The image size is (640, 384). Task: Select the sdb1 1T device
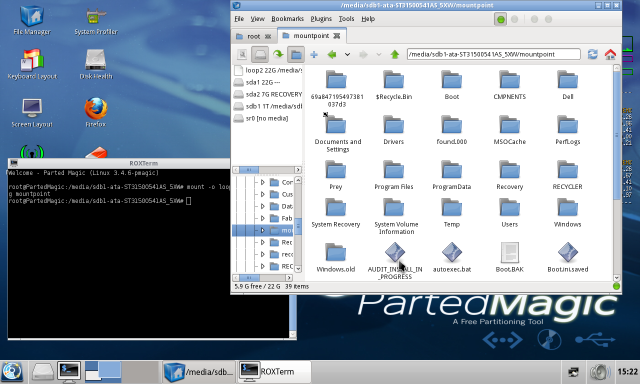coord(268,107)
